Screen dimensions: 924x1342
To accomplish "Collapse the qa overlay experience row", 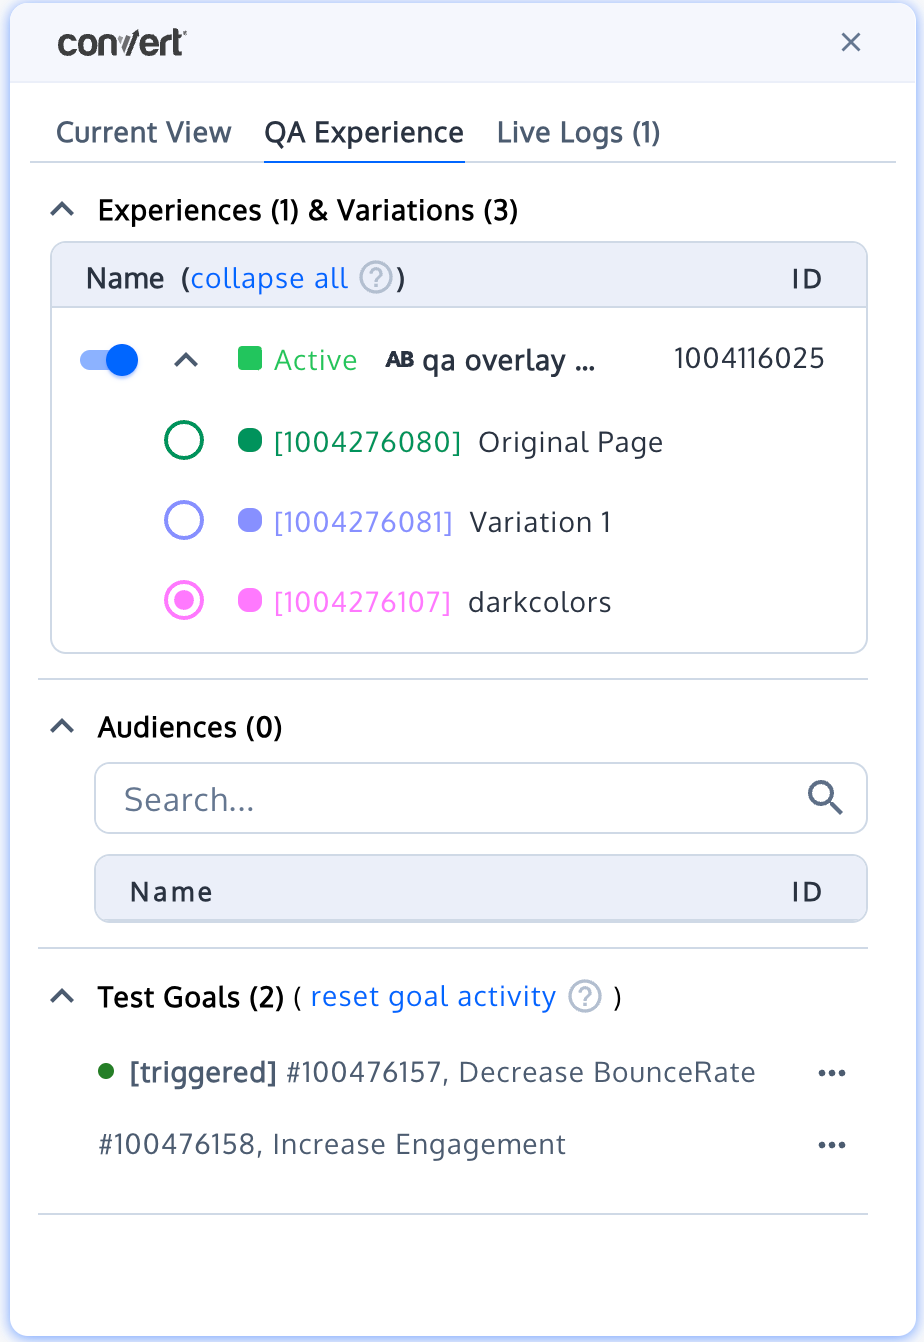I will click(185, 359).
